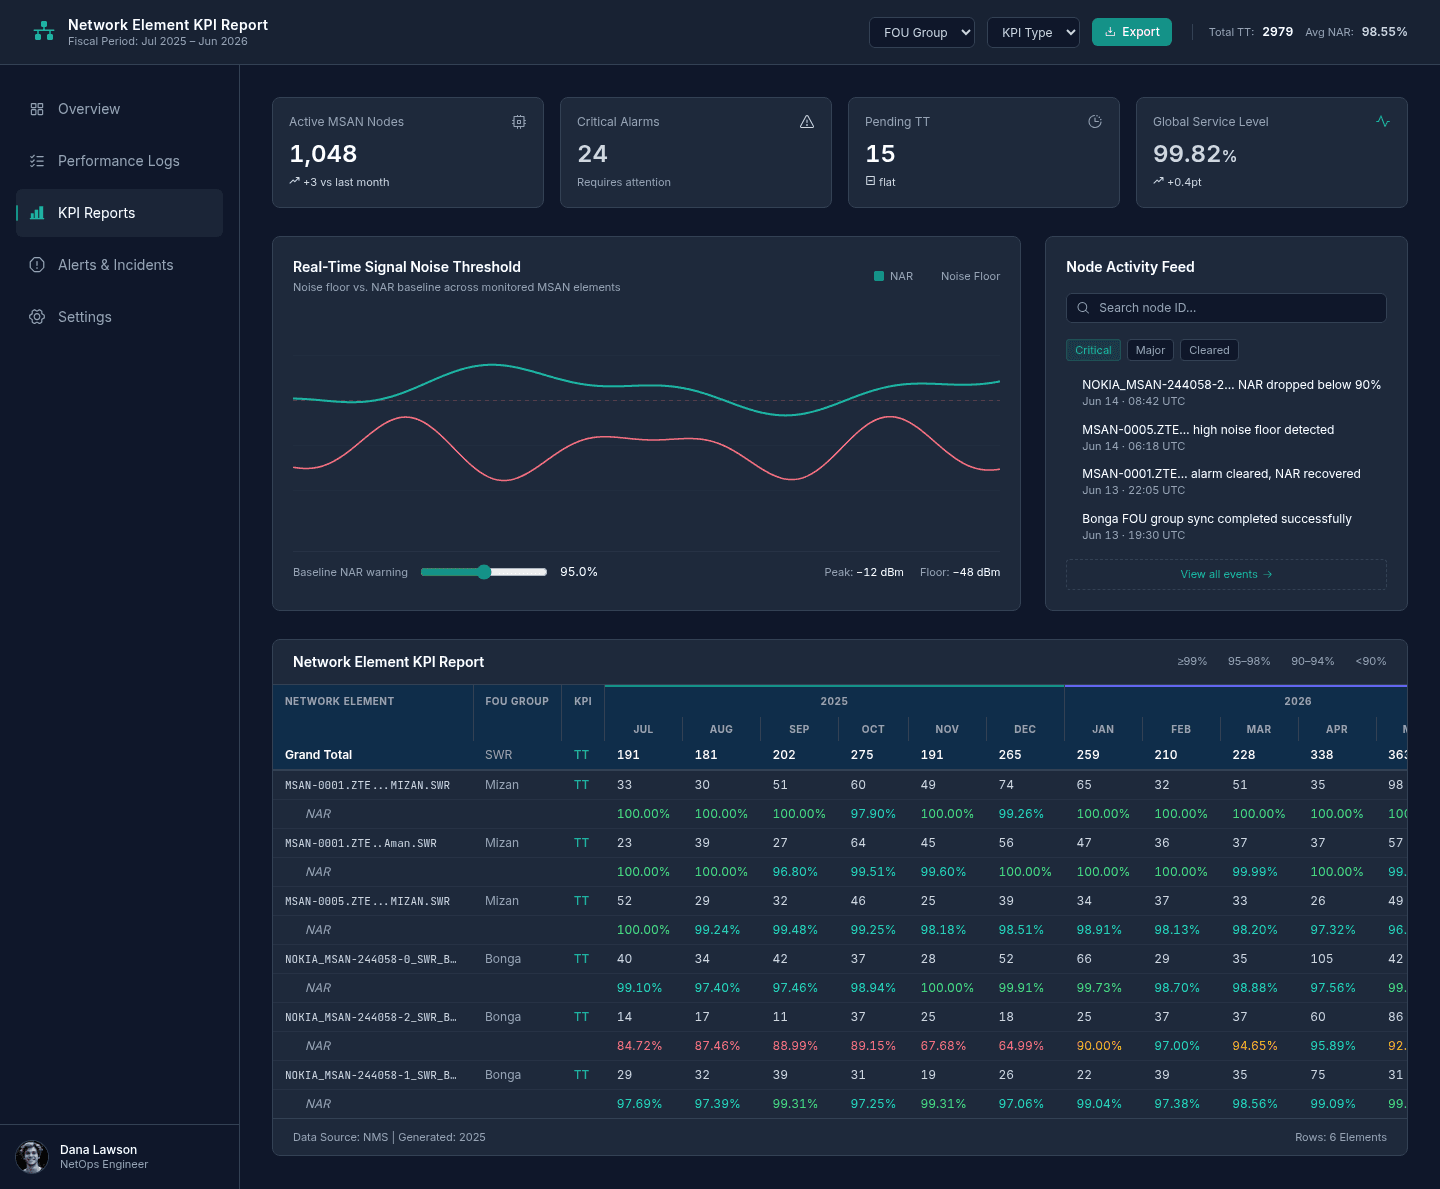Click the Global Service Level pulse icon
1440x1189 pixels.
[1383, 122]
